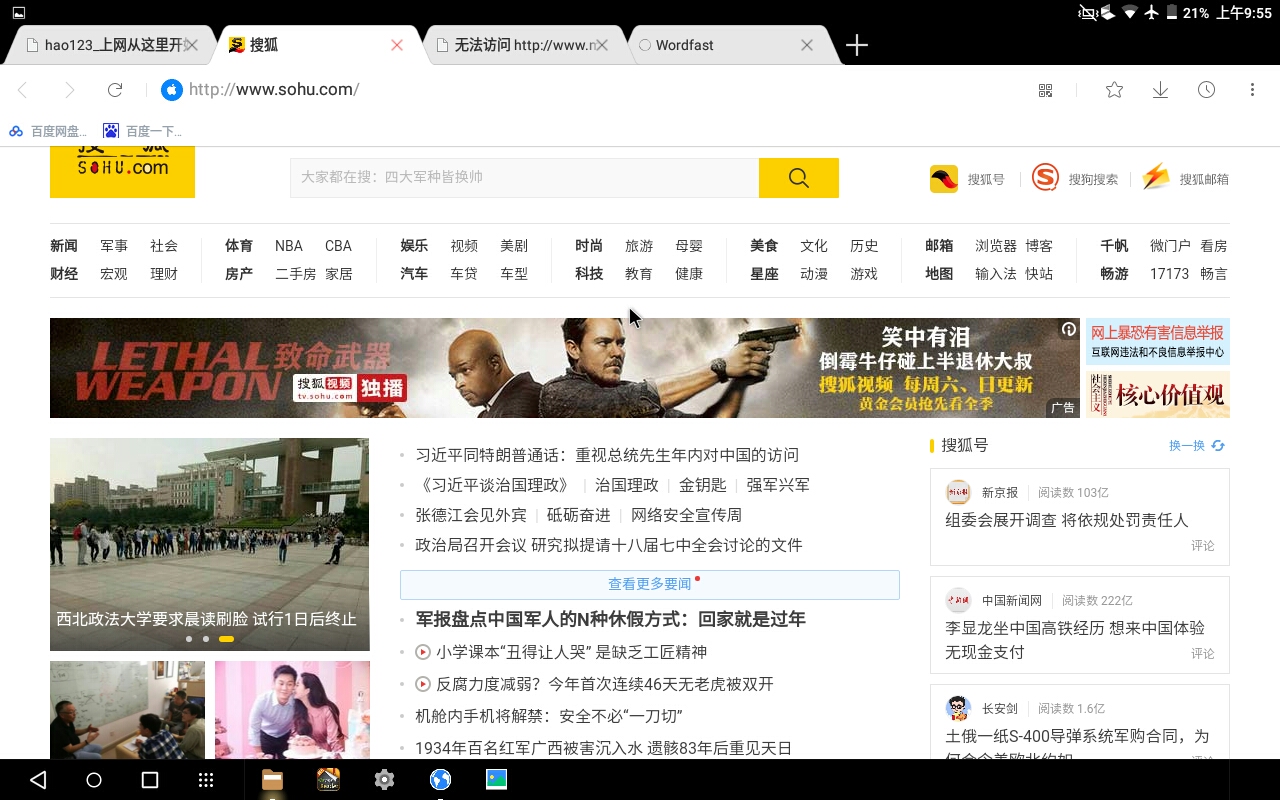The height and width of the screenshot is (800, 1280).
Task: Click the 查看更多要闻 button
Action: [x=650, y=584]
